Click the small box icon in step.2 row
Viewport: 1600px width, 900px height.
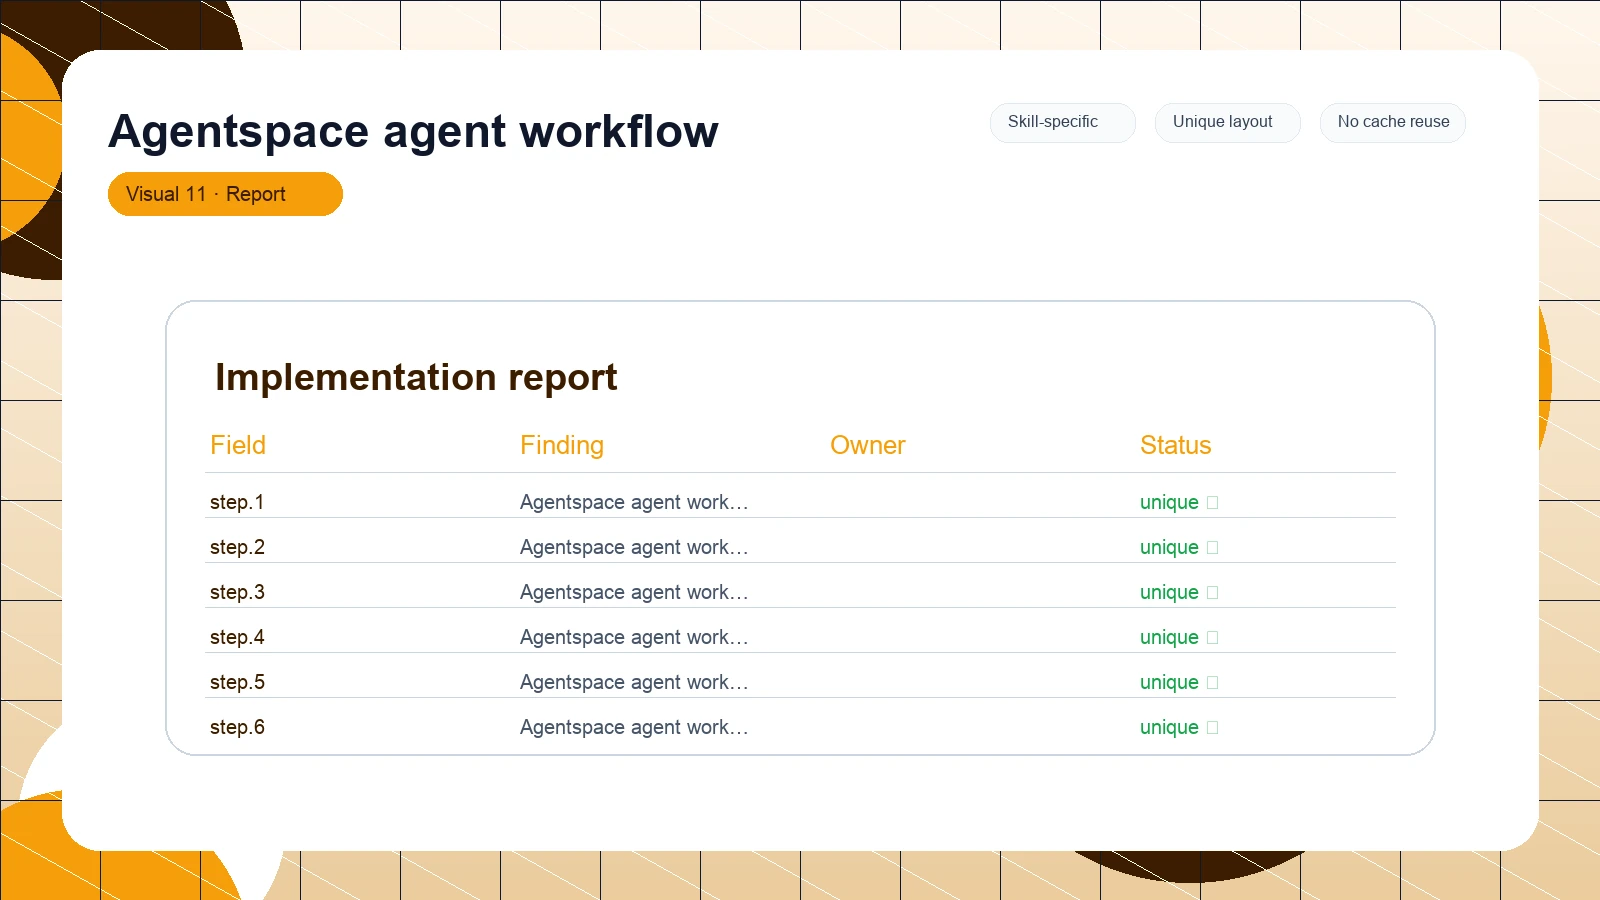(1213, 548)
